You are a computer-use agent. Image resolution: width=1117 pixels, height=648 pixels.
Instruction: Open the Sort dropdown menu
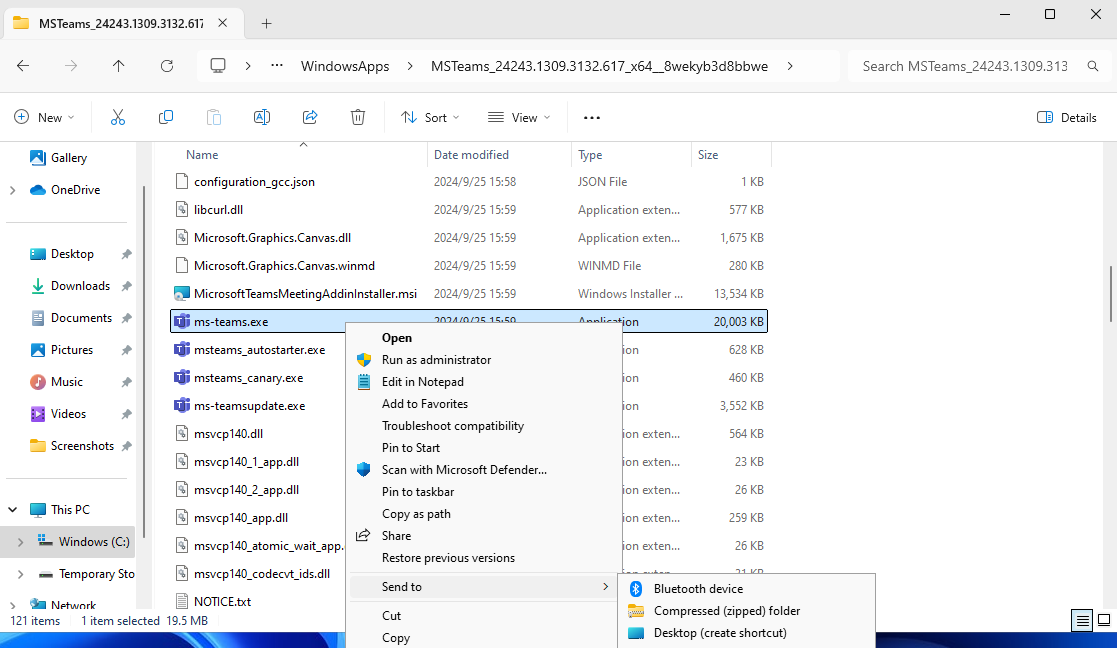click(x=430, y=117)
